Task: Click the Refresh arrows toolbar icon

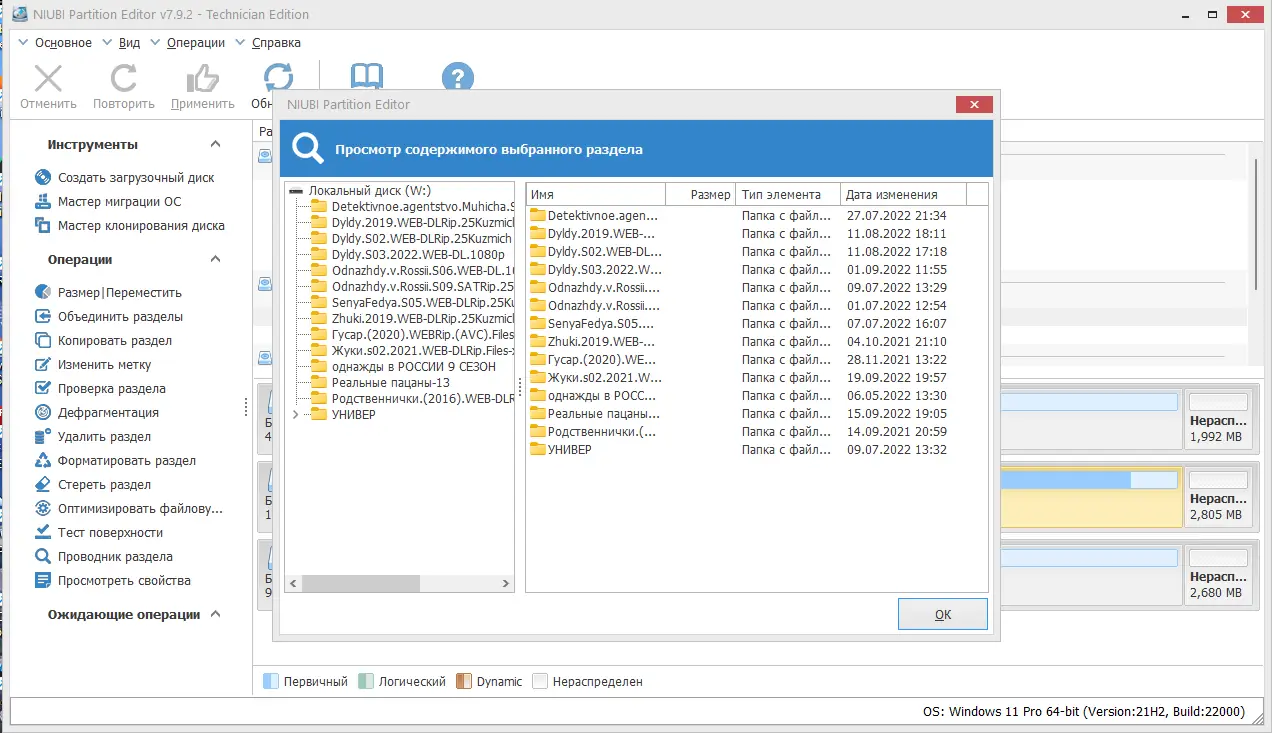Action: (278, 77)
